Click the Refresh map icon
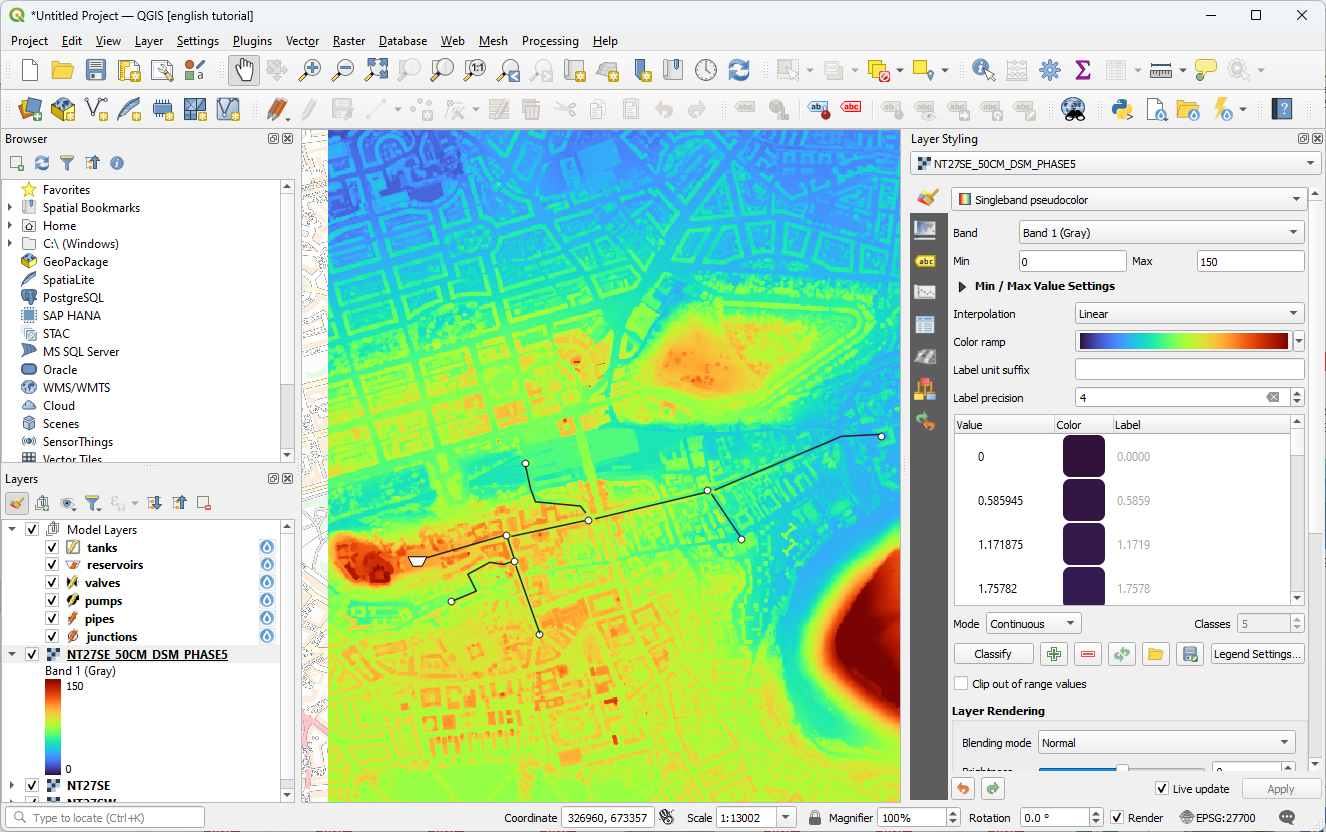The width and height of the screenshot is (1326, 832). coord(739,70)
